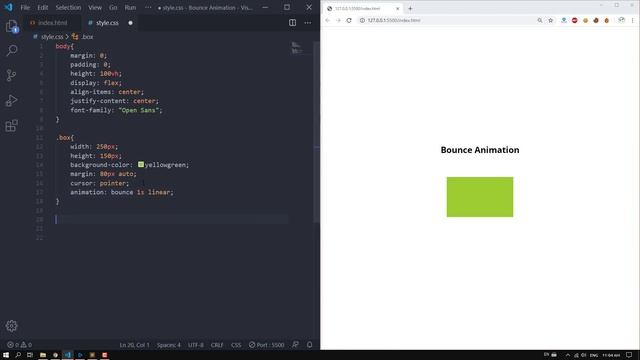
Task: Go forward in the browser
Action: (x=338, y=20)
